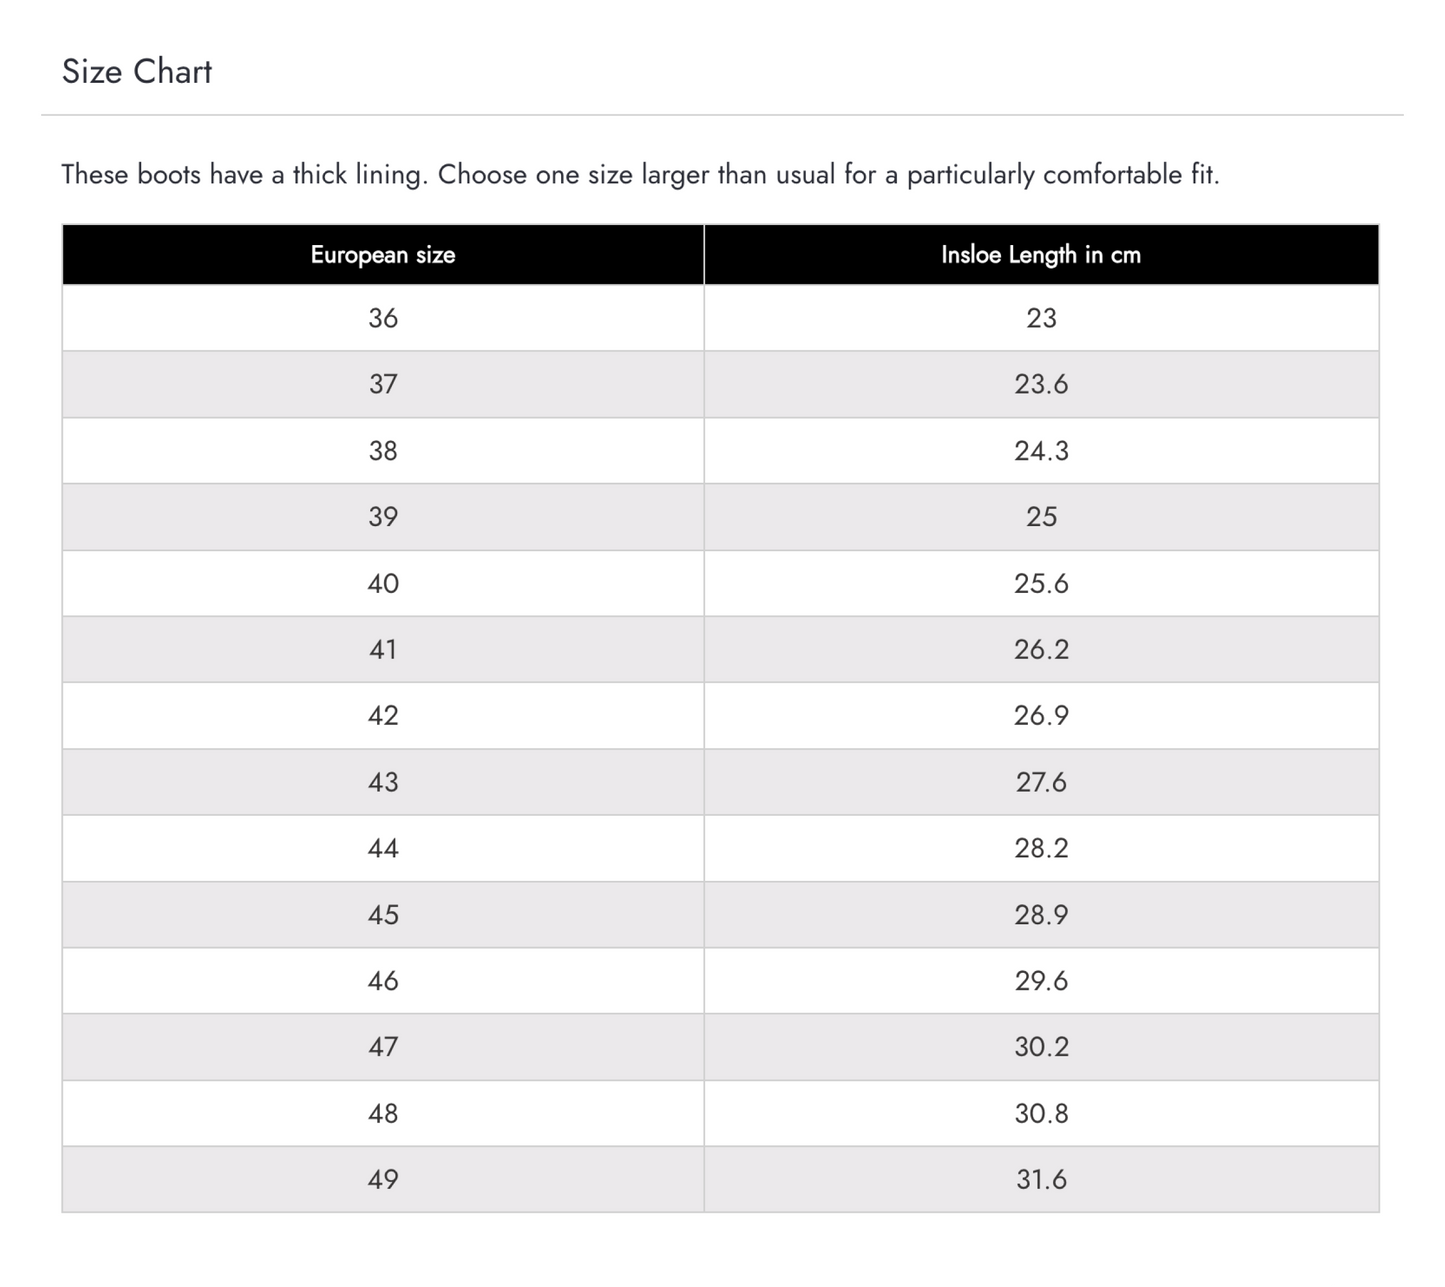Click the 27.6 insole length value
Image resolution: width=1445 pixels, height=1287 pixels.
click(x=1041, y=782)
